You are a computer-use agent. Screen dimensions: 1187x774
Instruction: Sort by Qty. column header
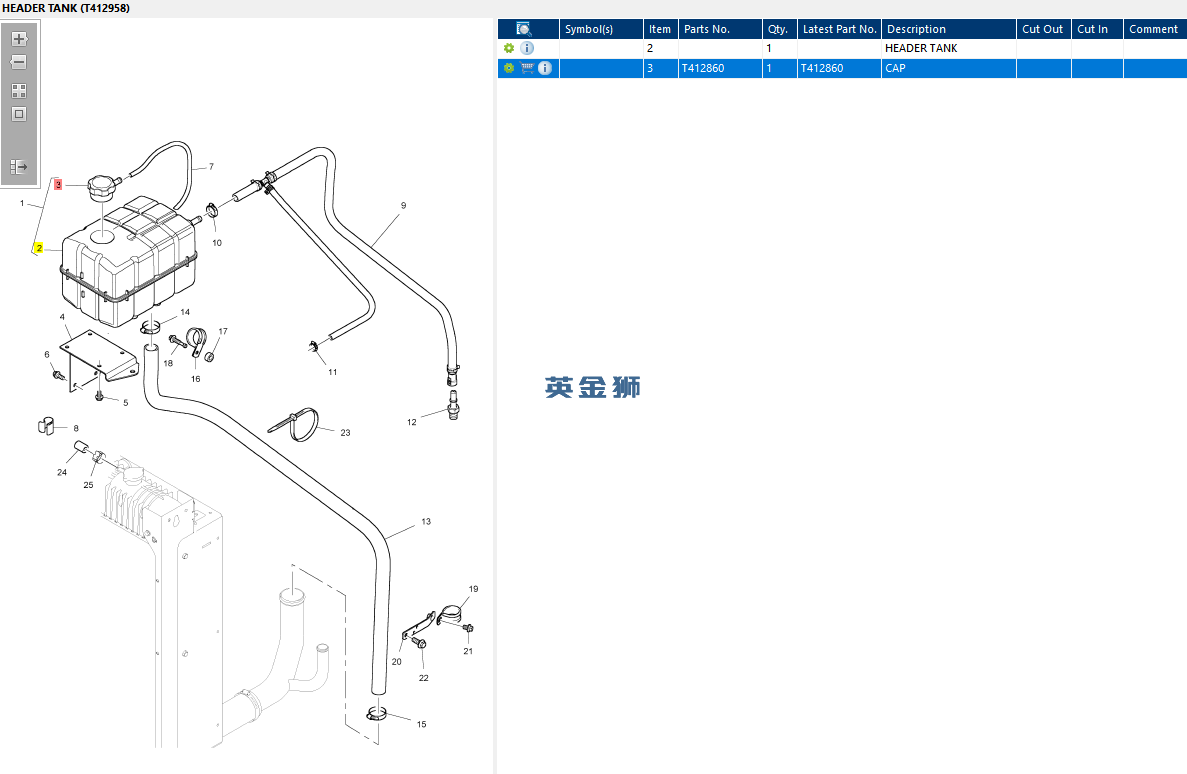(780, 29)
